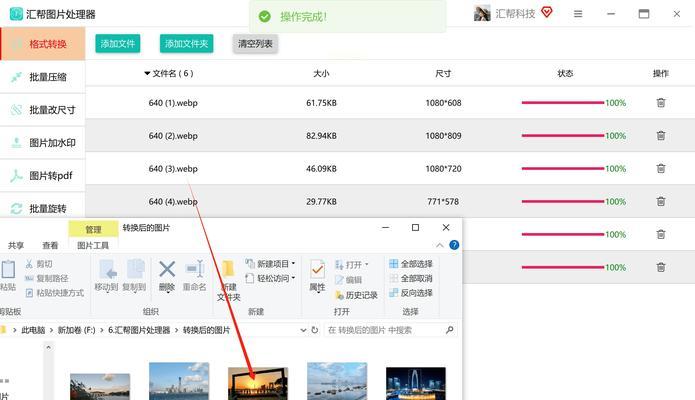The image size is (695, 400).
Task: Click the 添加文件夹 button
Action: pyautogui.click(x=186, y=43)
